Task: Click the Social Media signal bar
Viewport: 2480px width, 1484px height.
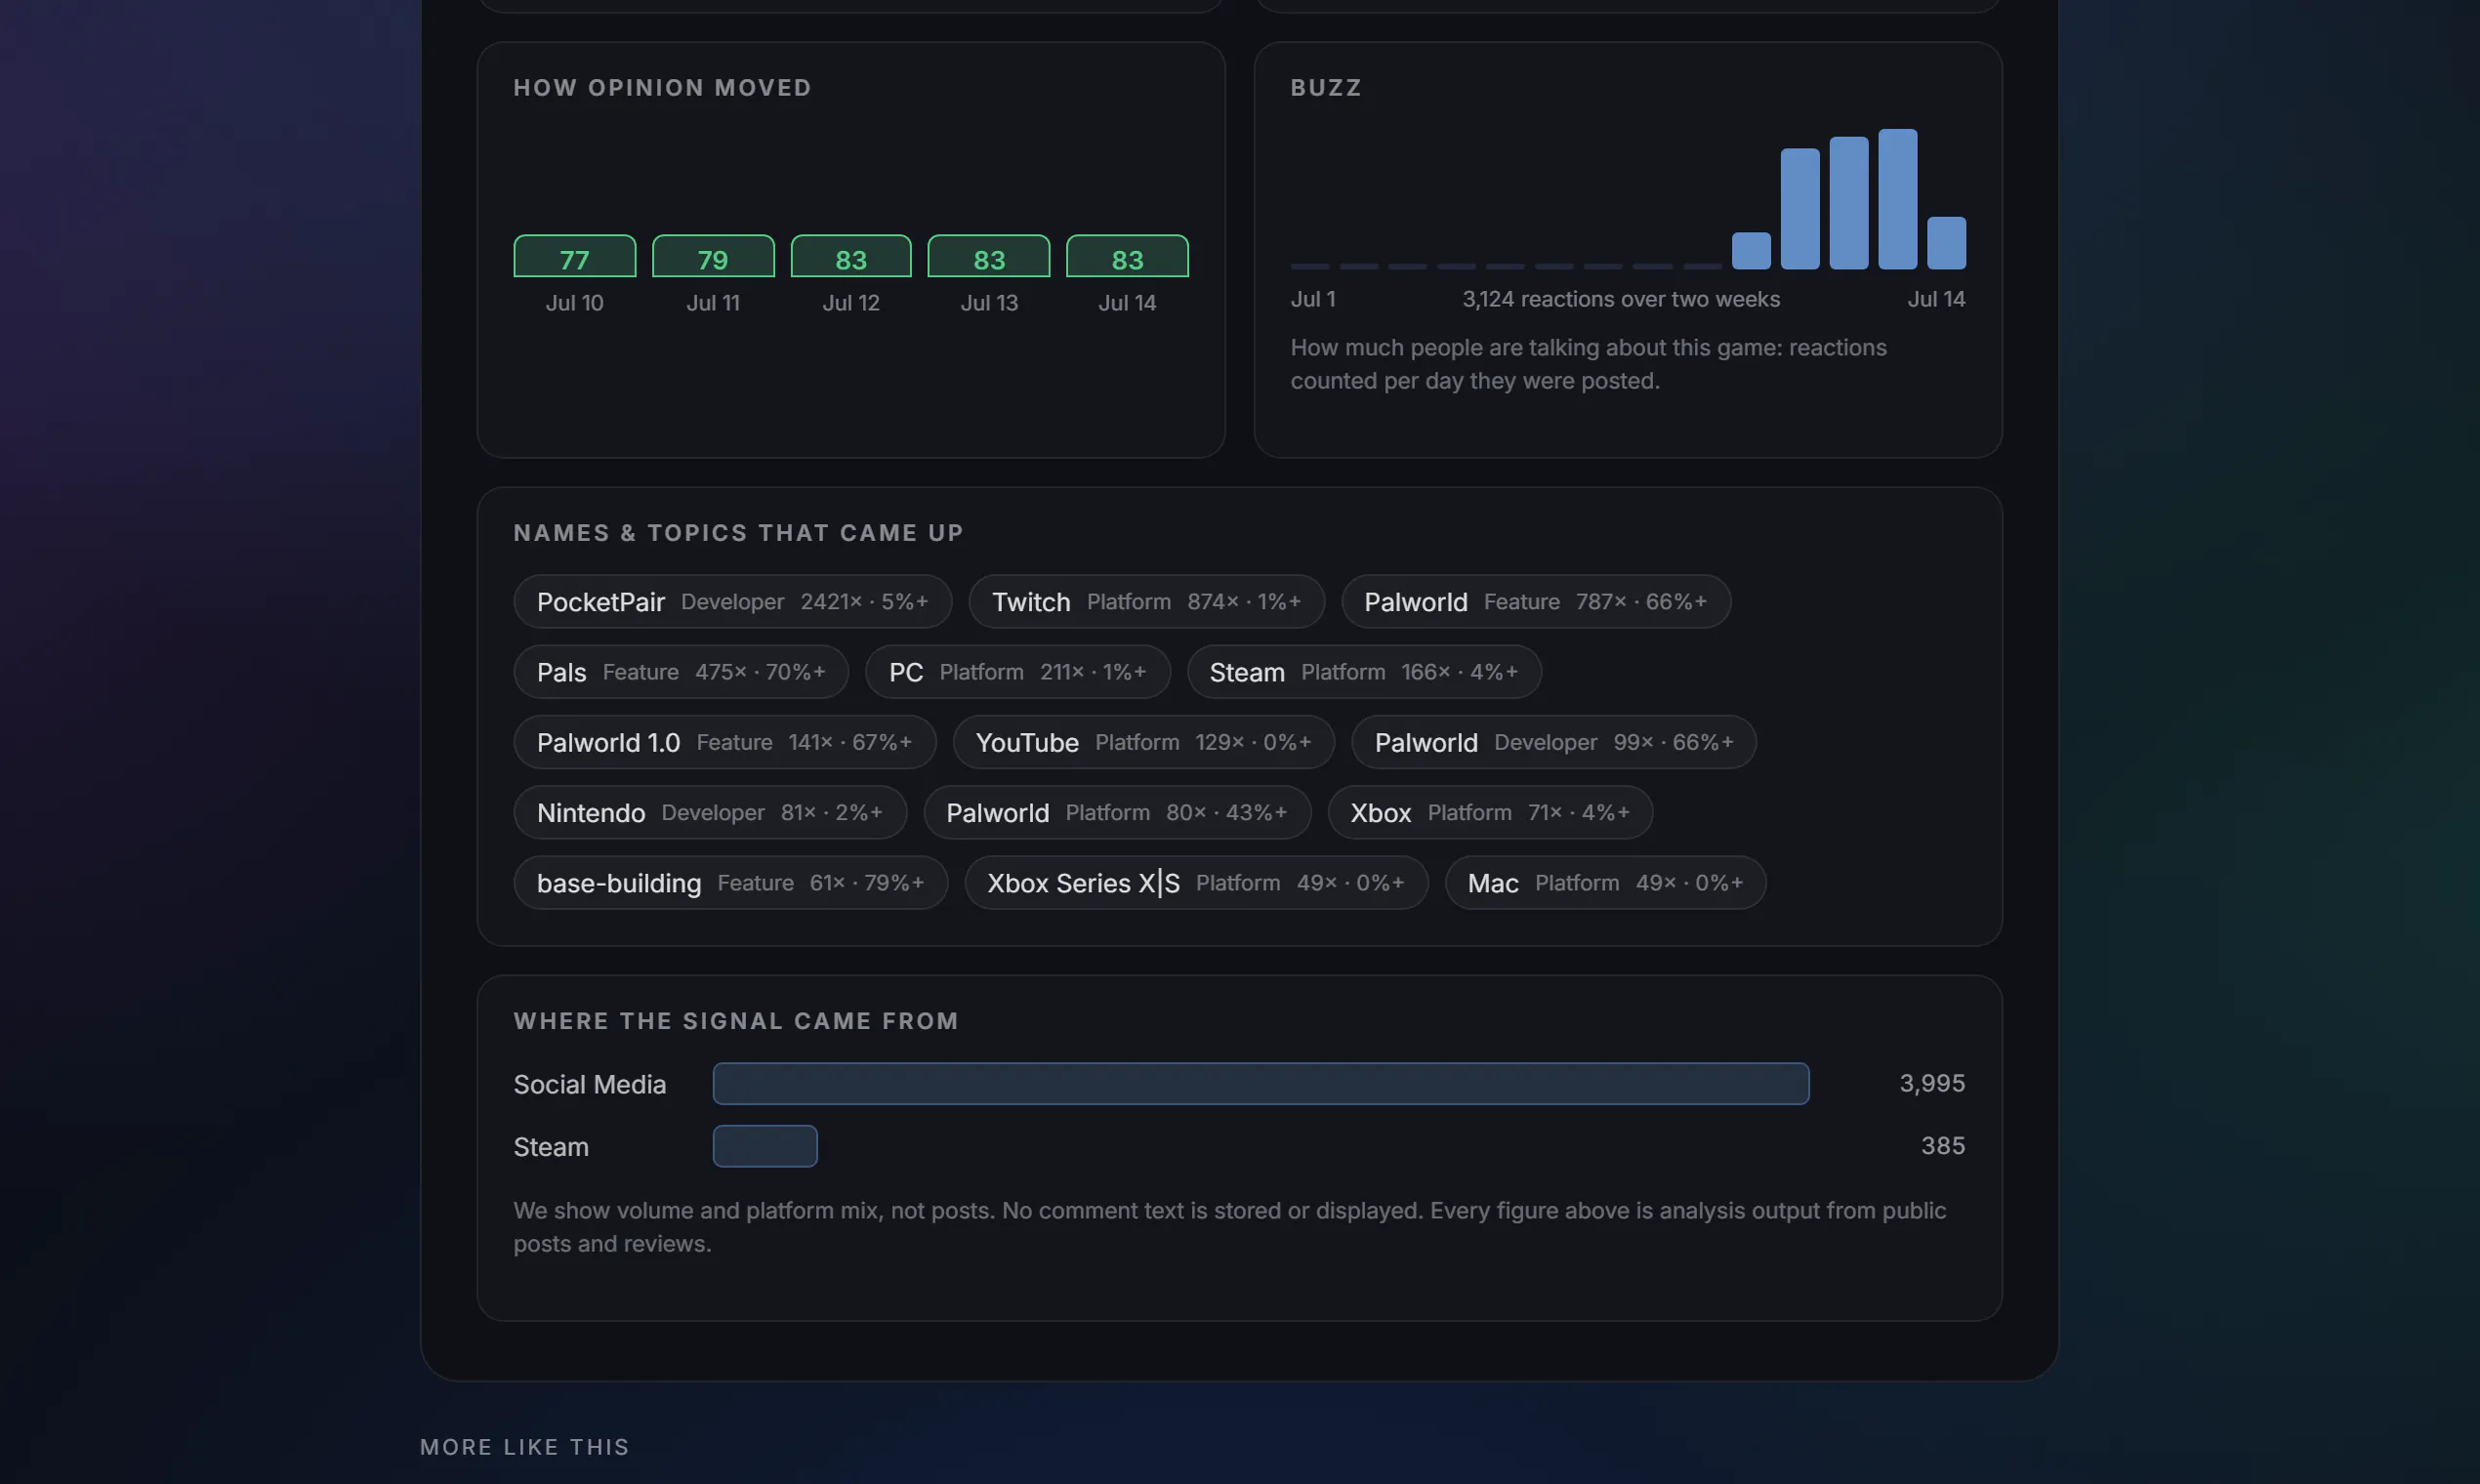Action: (1260, 1083)
